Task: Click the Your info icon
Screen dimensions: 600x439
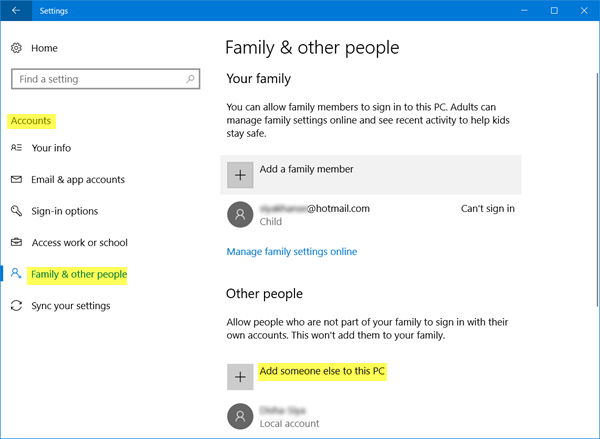Action: click(x=15, y=148)
